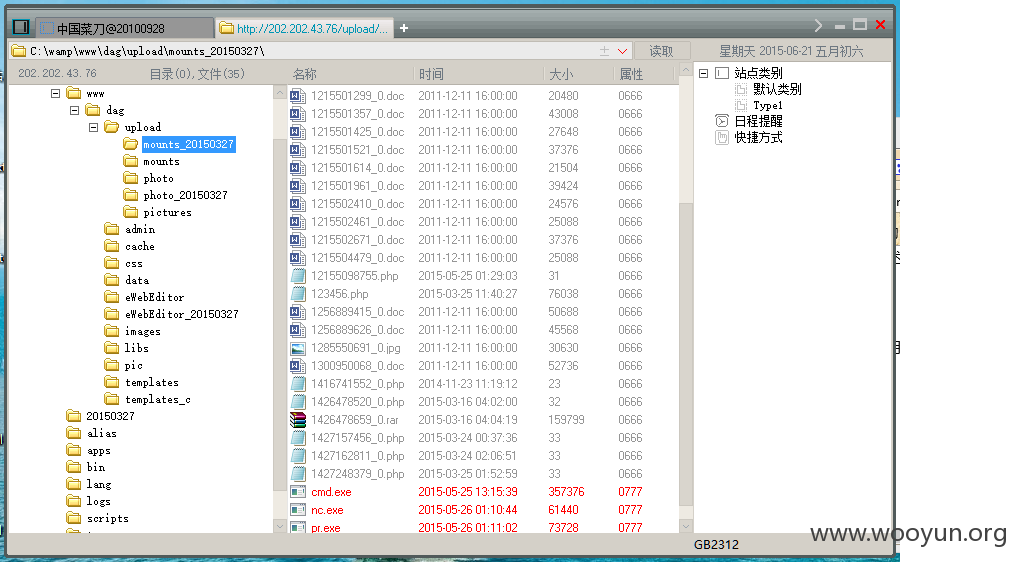Click the 202.202.43.76 host label
Viewport: 1016px width, 562px height.
57,73
